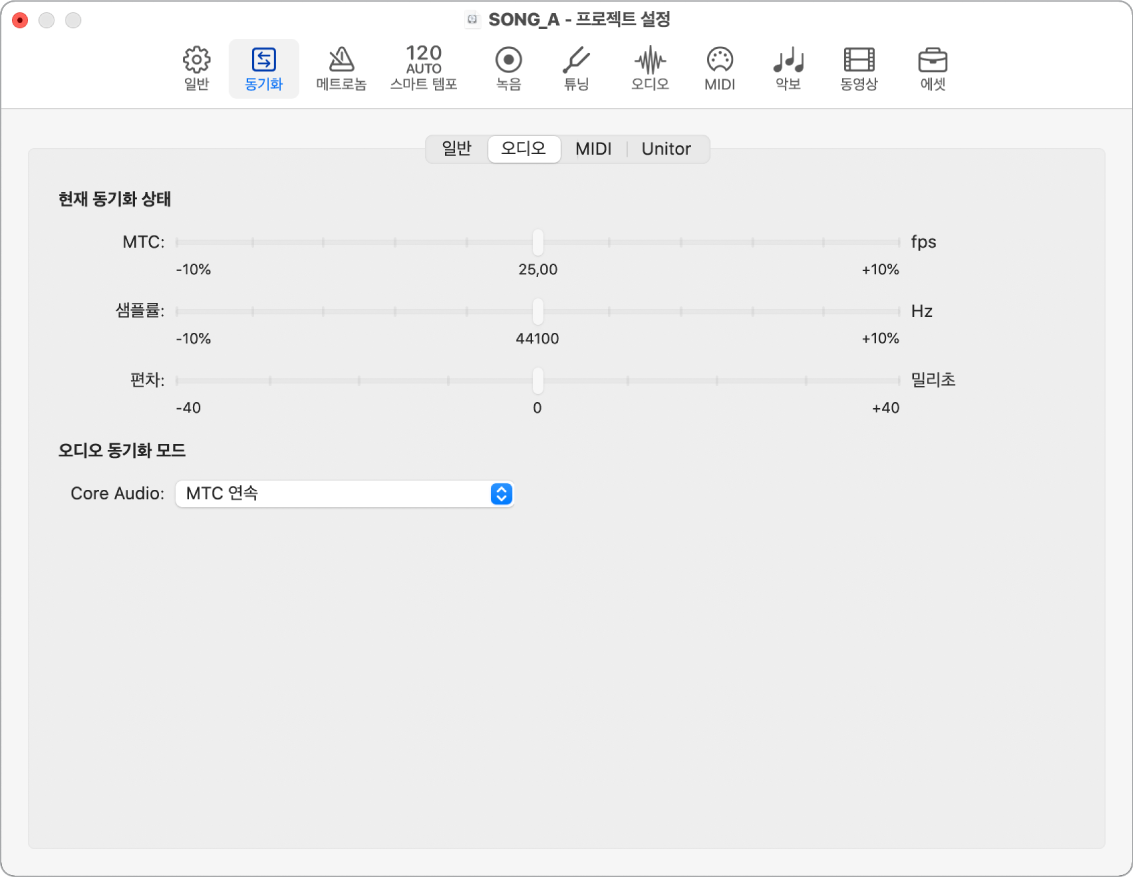Switch to the Unitor sub-tab
Screen dimensions: 1133x878
click(666, 149)
